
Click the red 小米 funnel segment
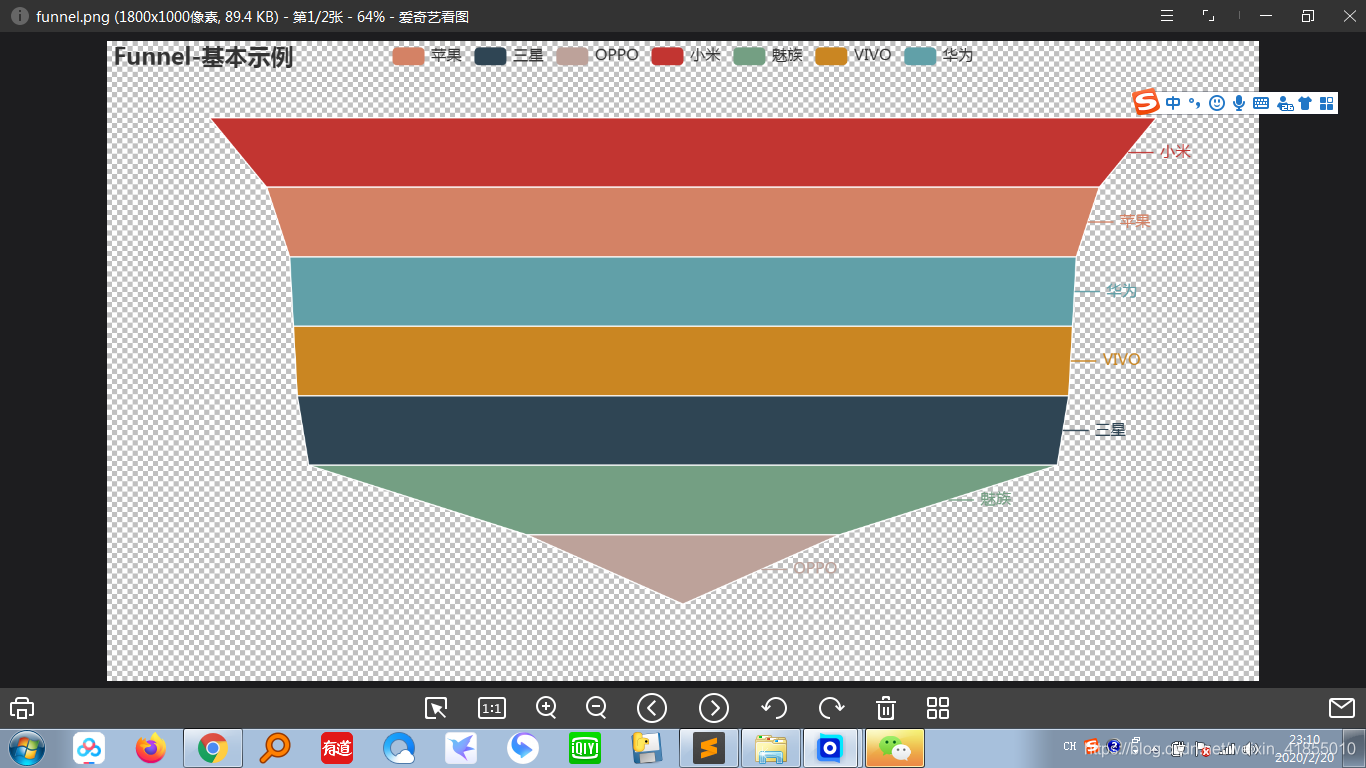[683, 152]
